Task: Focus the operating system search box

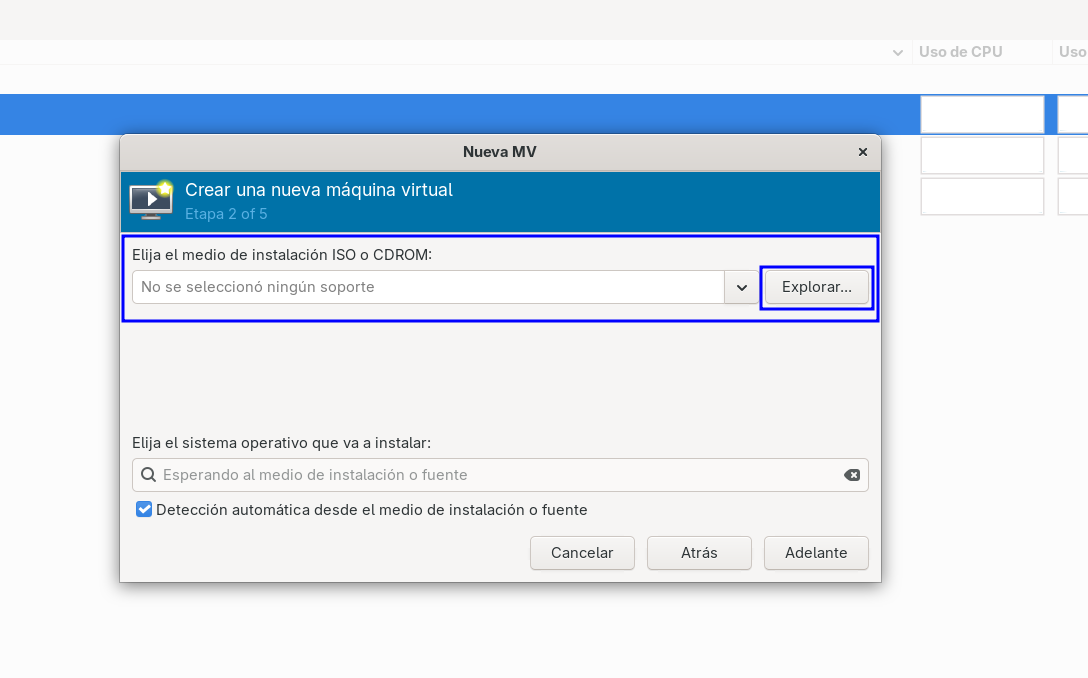Action: 500,475
